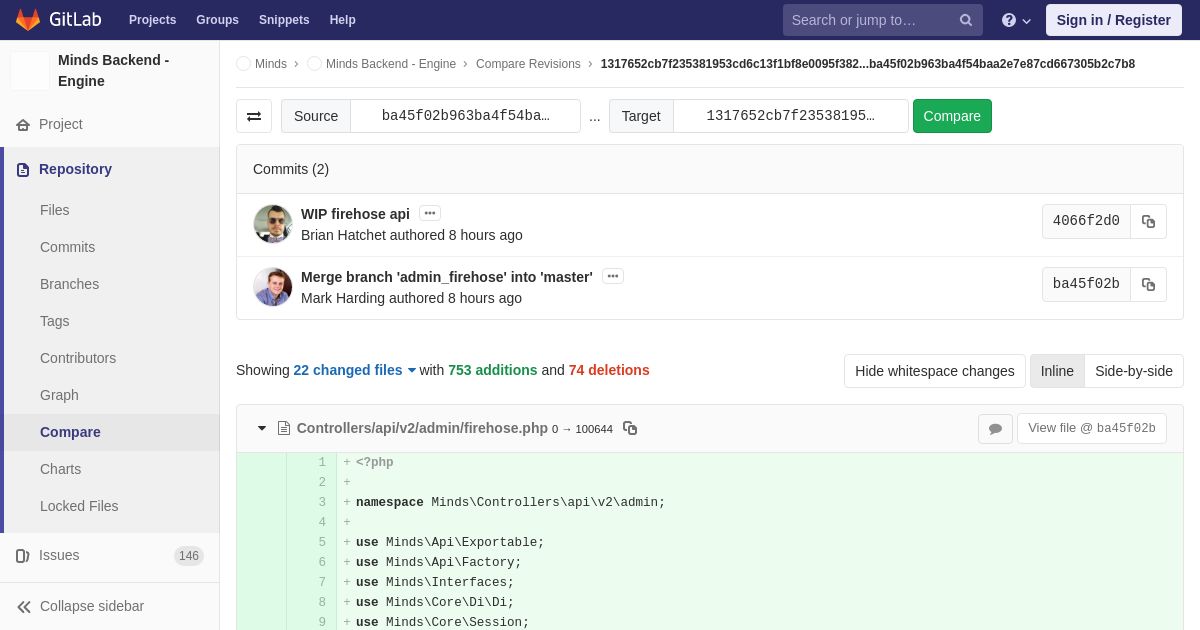Click View file @ ba45f02b button
This screenshot has width=1200, height=630.
(1092, 429)
